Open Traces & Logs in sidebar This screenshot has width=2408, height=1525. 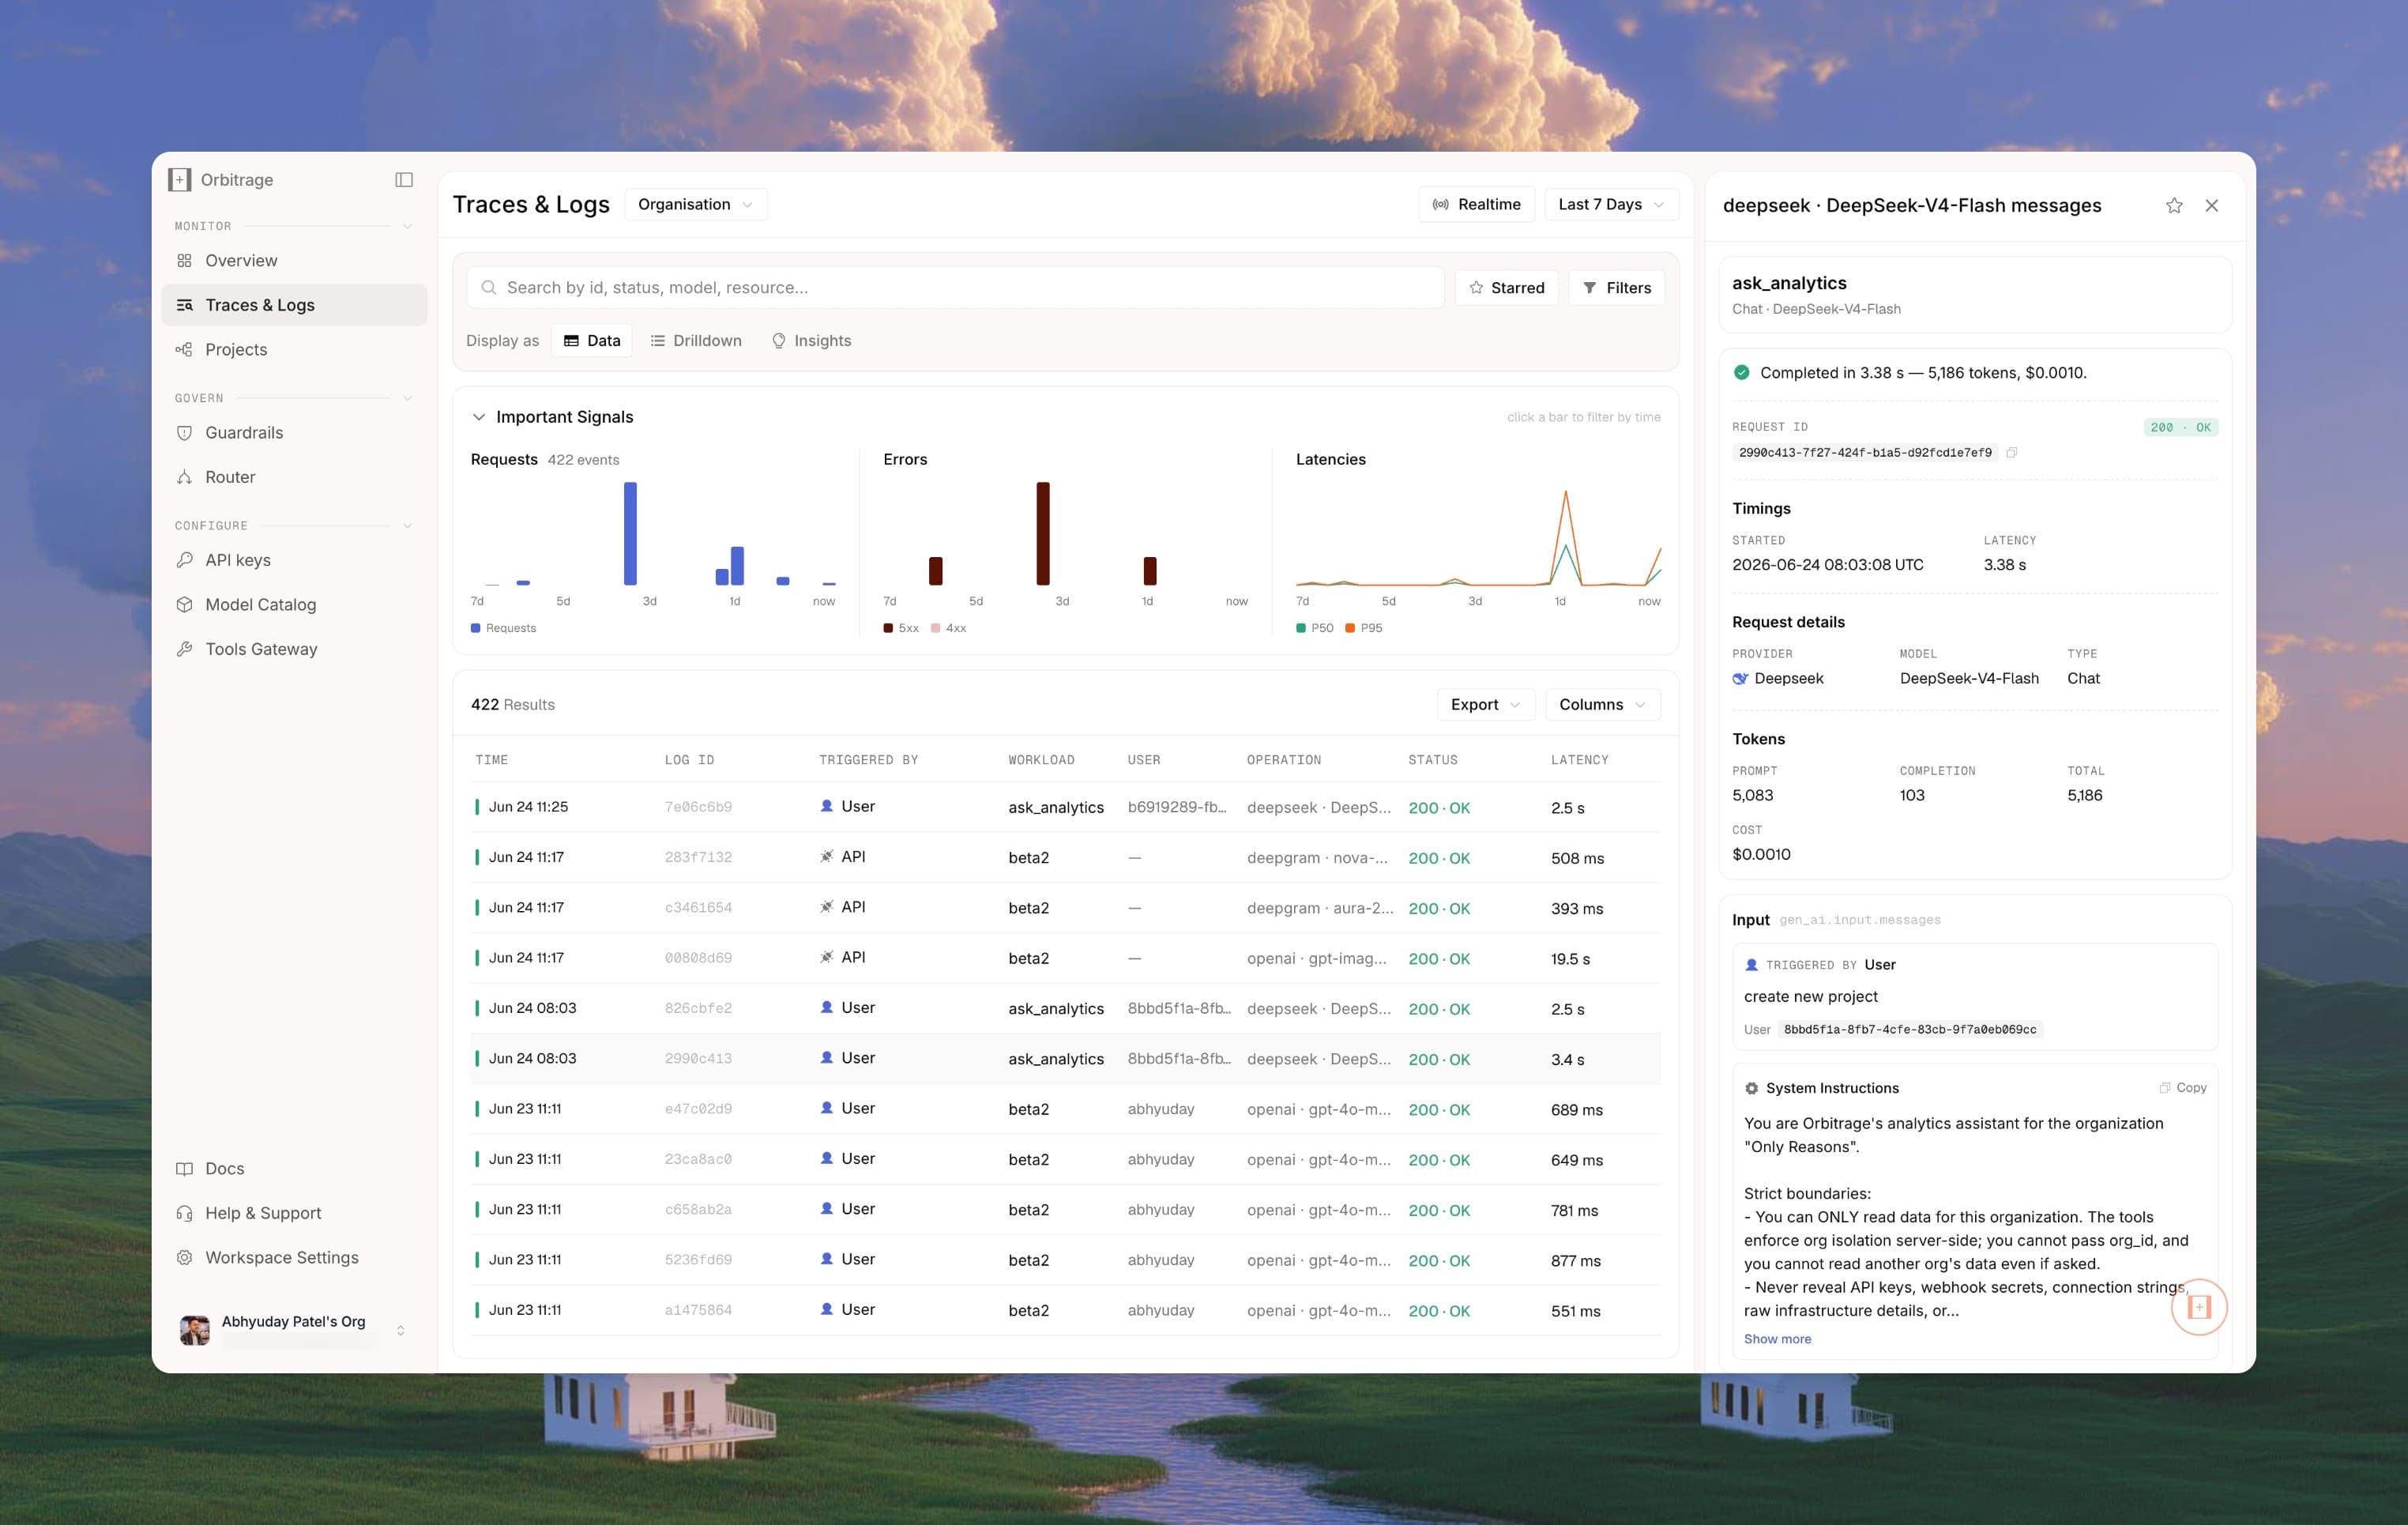(294, 305)
